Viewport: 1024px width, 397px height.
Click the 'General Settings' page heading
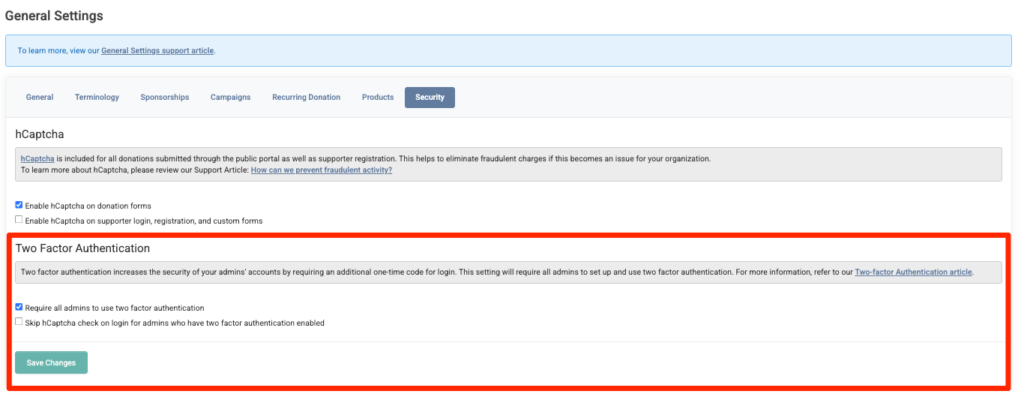coord(54,16)
